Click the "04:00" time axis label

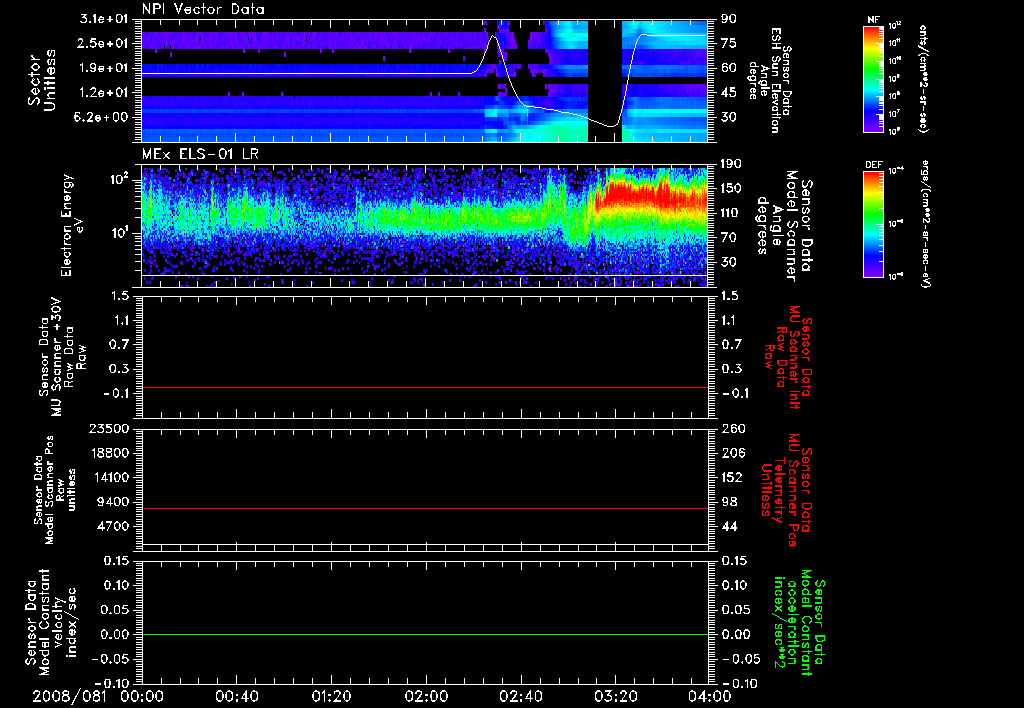click(710, 696)
